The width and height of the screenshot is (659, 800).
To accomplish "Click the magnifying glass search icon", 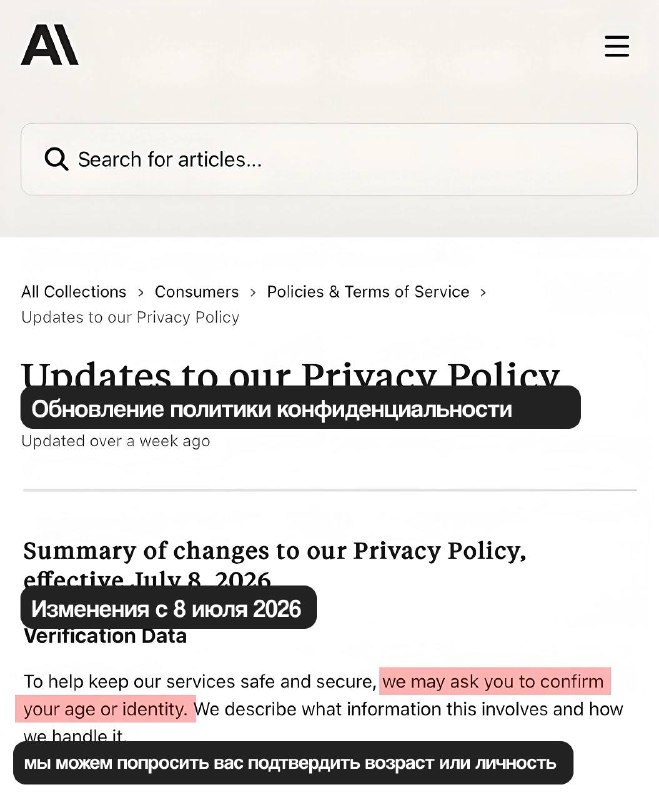I will [56, 159].
